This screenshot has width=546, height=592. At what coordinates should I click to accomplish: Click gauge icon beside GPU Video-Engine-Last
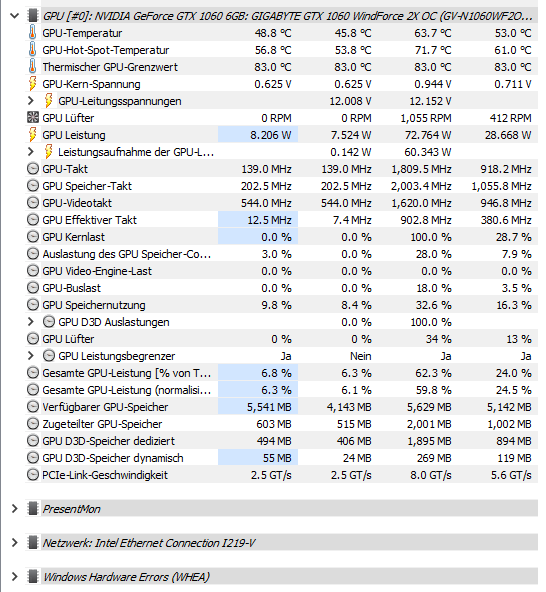coord(33,271)
